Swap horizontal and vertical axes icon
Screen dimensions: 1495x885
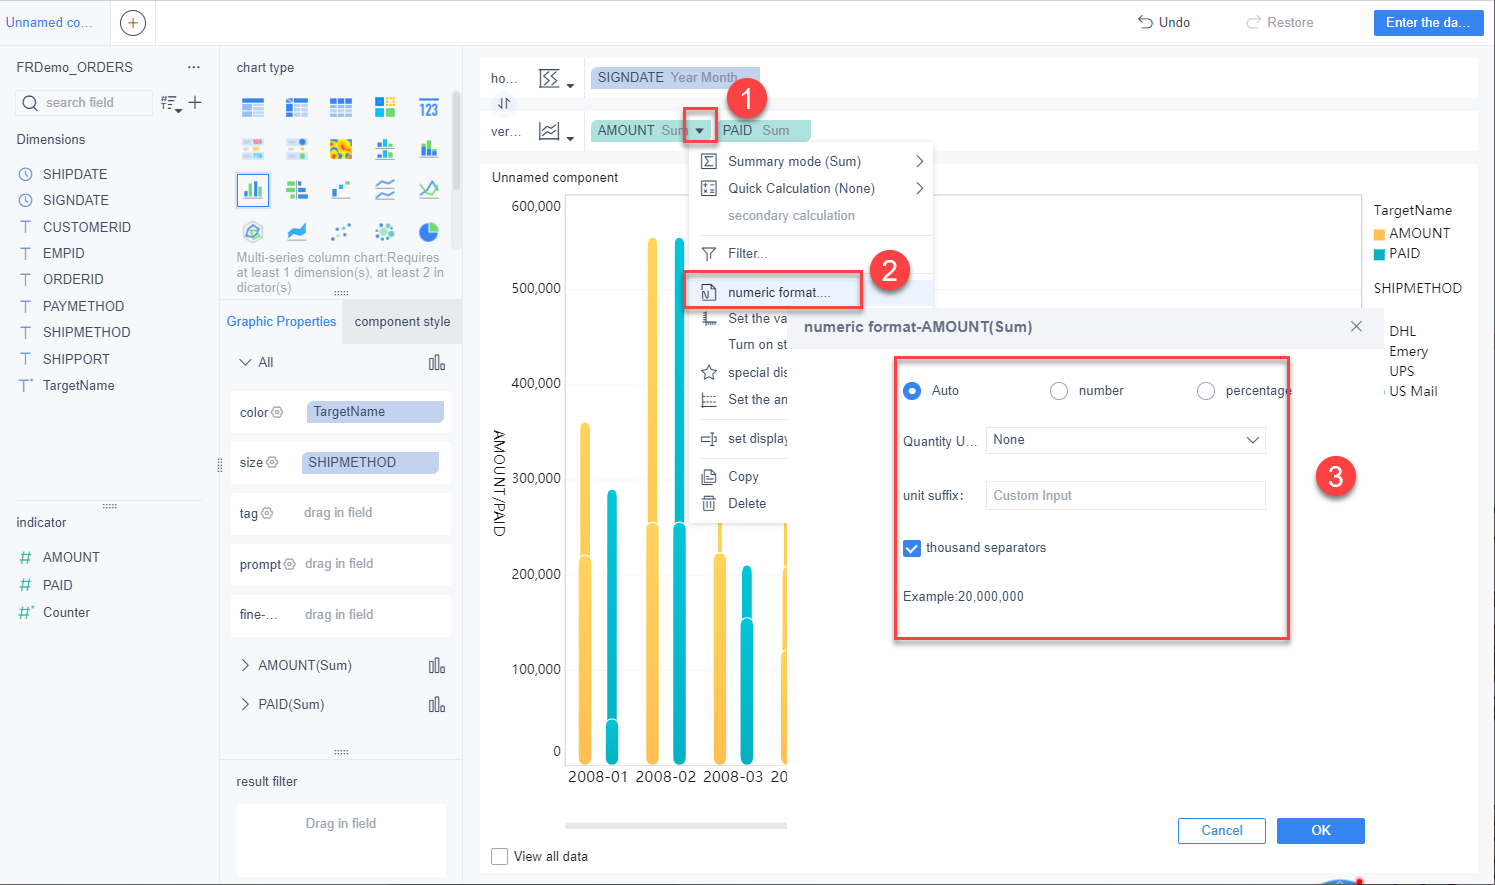[x=504, y=103]
